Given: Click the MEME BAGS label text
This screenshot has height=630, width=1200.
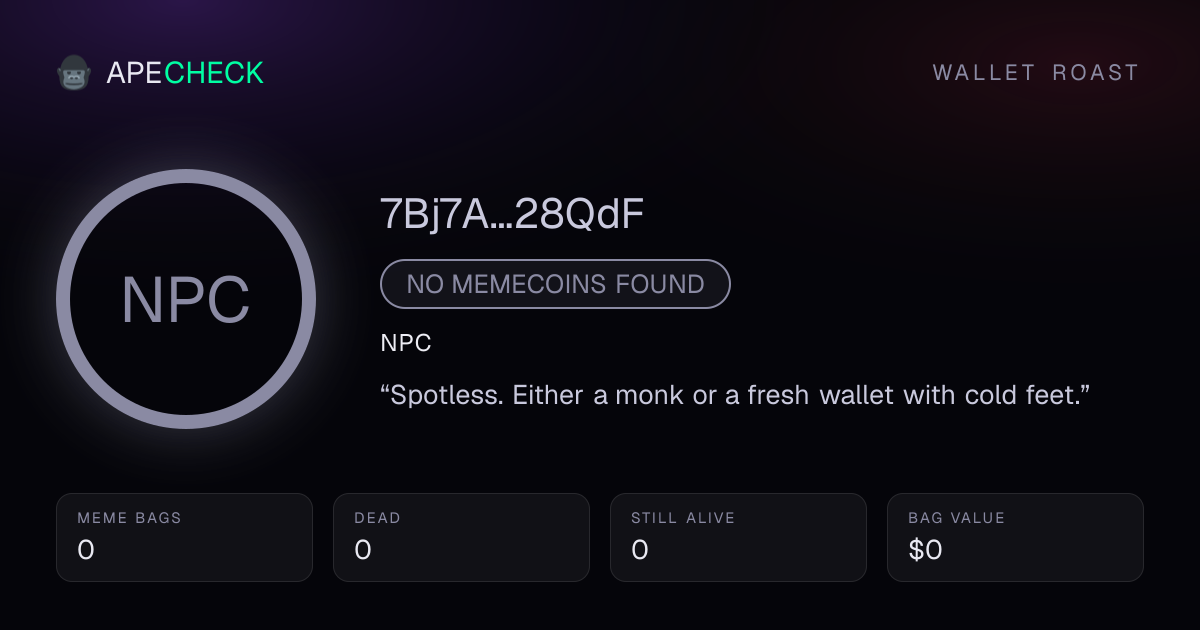Looking at the screenshot, I should (129, 518).
